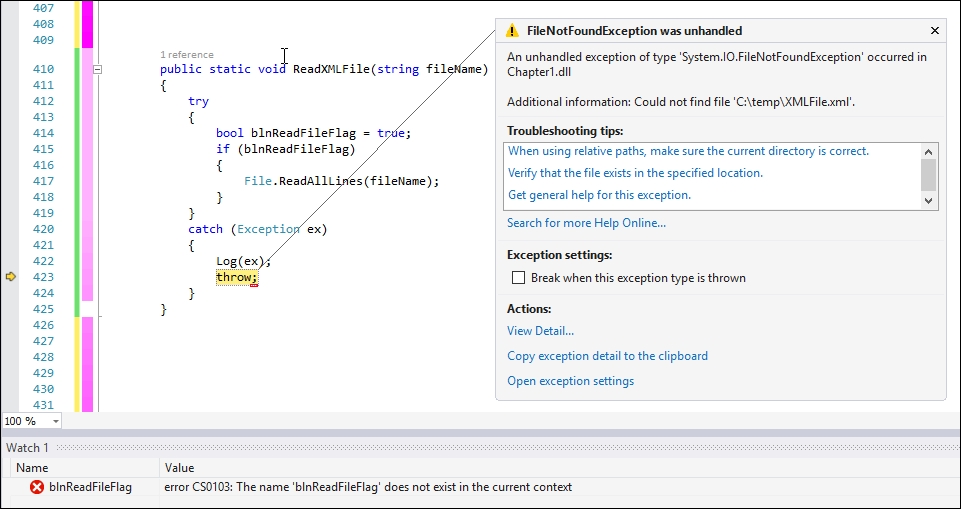
Task: Click the troubleshooting tips scroll-down arrow
Action: point(928,200)
